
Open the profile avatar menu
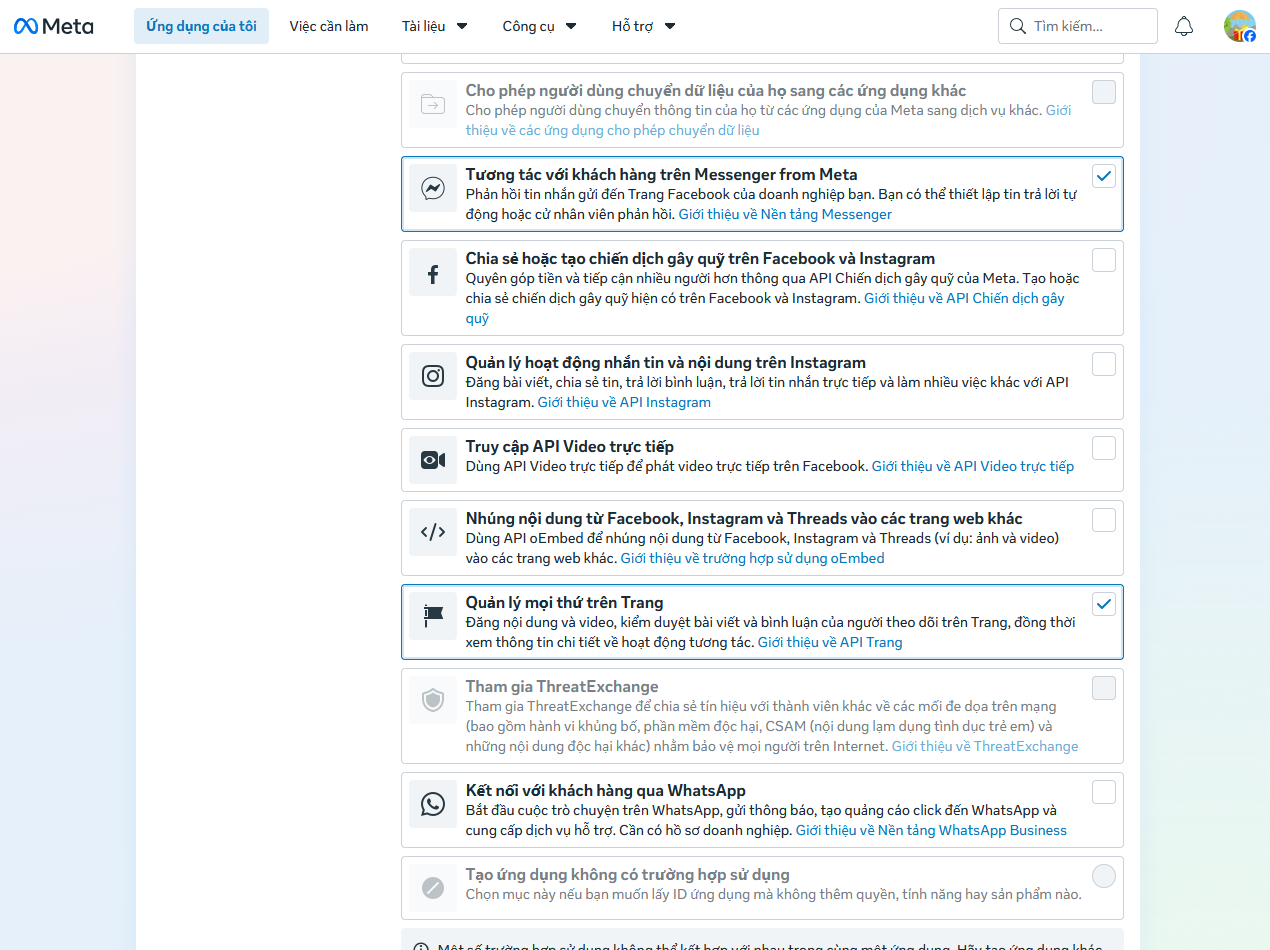pos(1240,26)
